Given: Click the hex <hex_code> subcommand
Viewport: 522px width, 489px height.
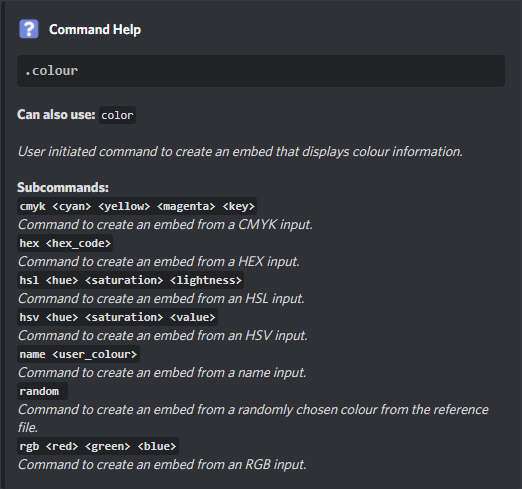Looking at the screenshot, I should pos(65,243).
